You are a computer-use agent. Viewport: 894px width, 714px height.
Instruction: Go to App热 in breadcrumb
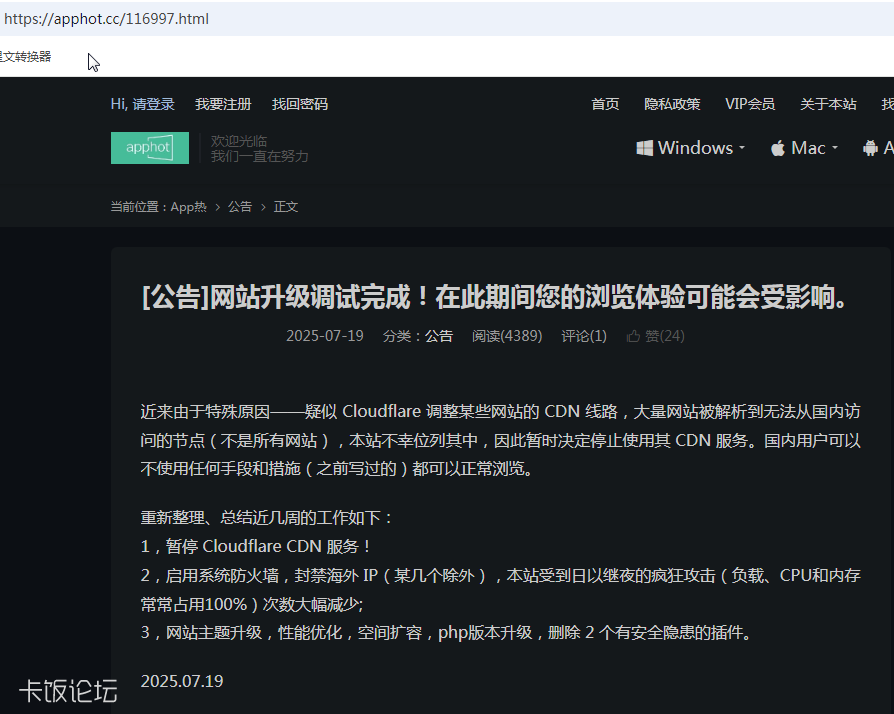(188, 207)
